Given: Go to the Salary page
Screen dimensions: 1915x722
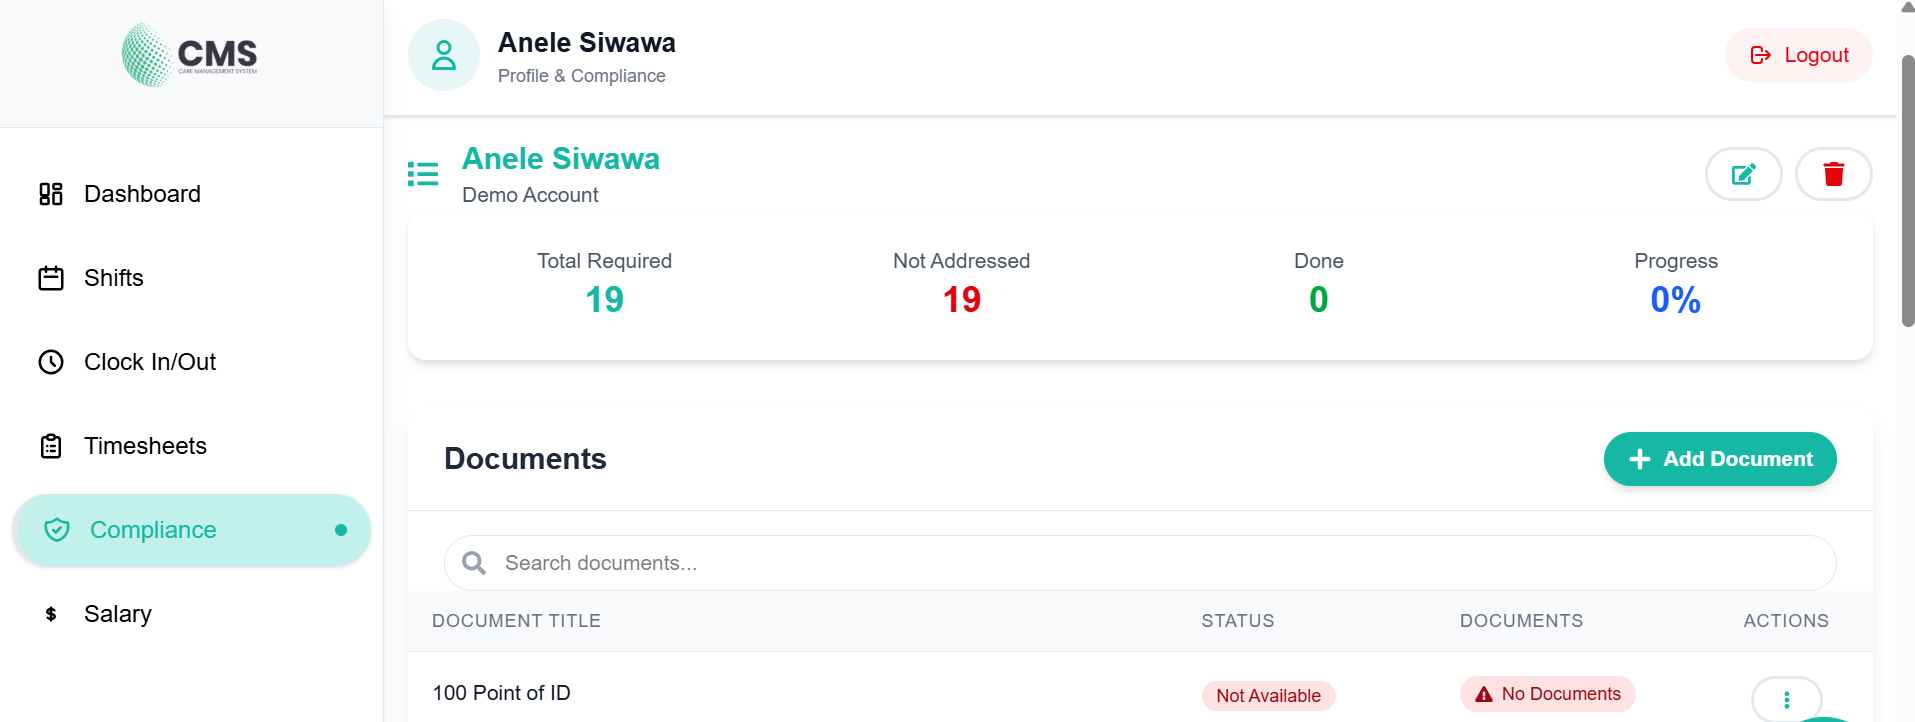Looking at the screenshot, I should pos(118,614).
